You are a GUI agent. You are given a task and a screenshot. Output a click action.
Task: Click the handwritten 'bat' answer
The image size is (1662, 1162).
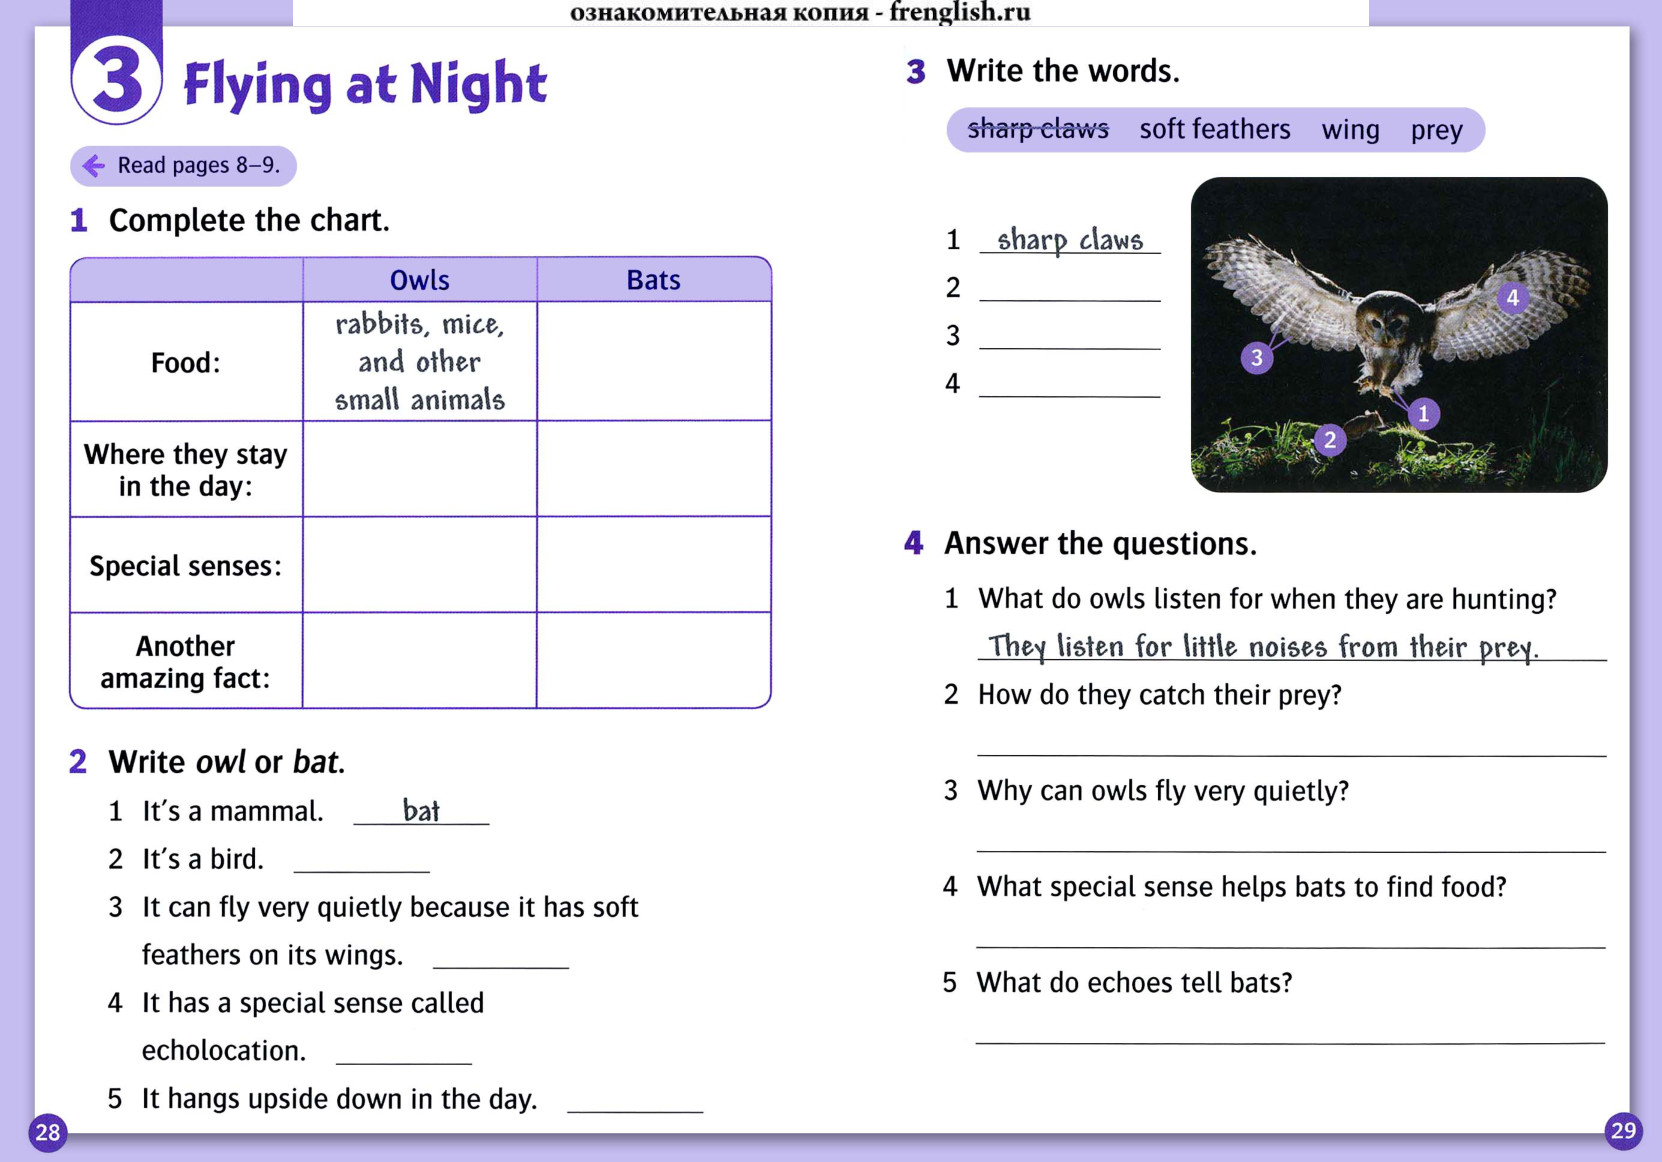[x=421, y=810]
